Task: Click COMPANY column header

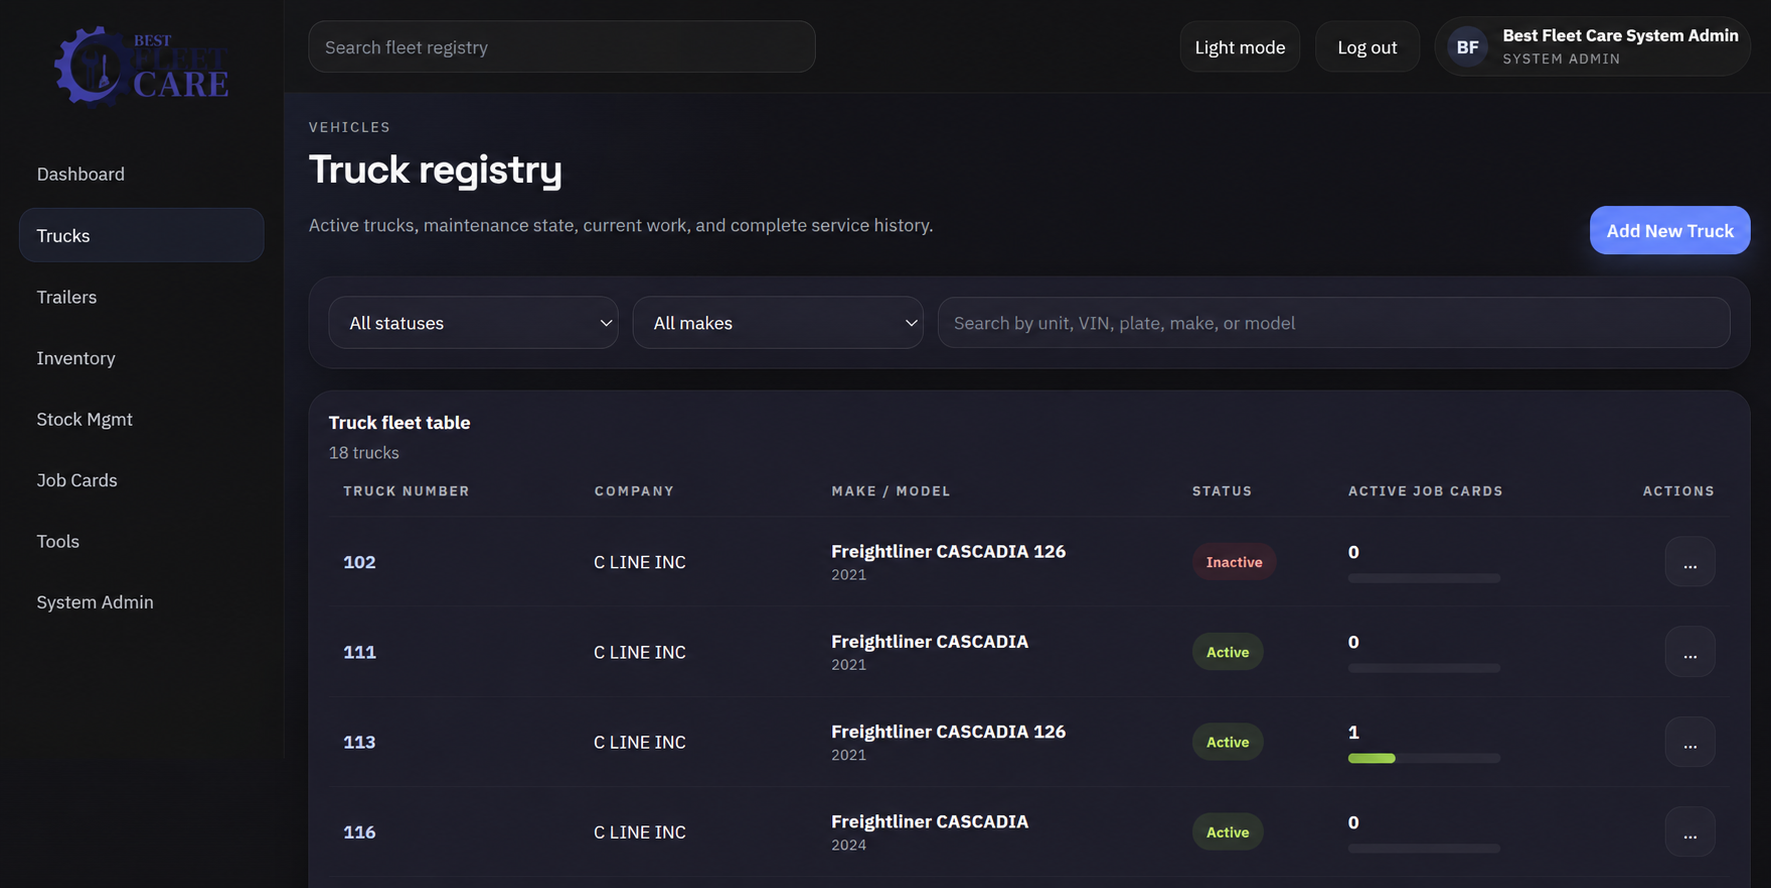Action: tap(634, 491)
